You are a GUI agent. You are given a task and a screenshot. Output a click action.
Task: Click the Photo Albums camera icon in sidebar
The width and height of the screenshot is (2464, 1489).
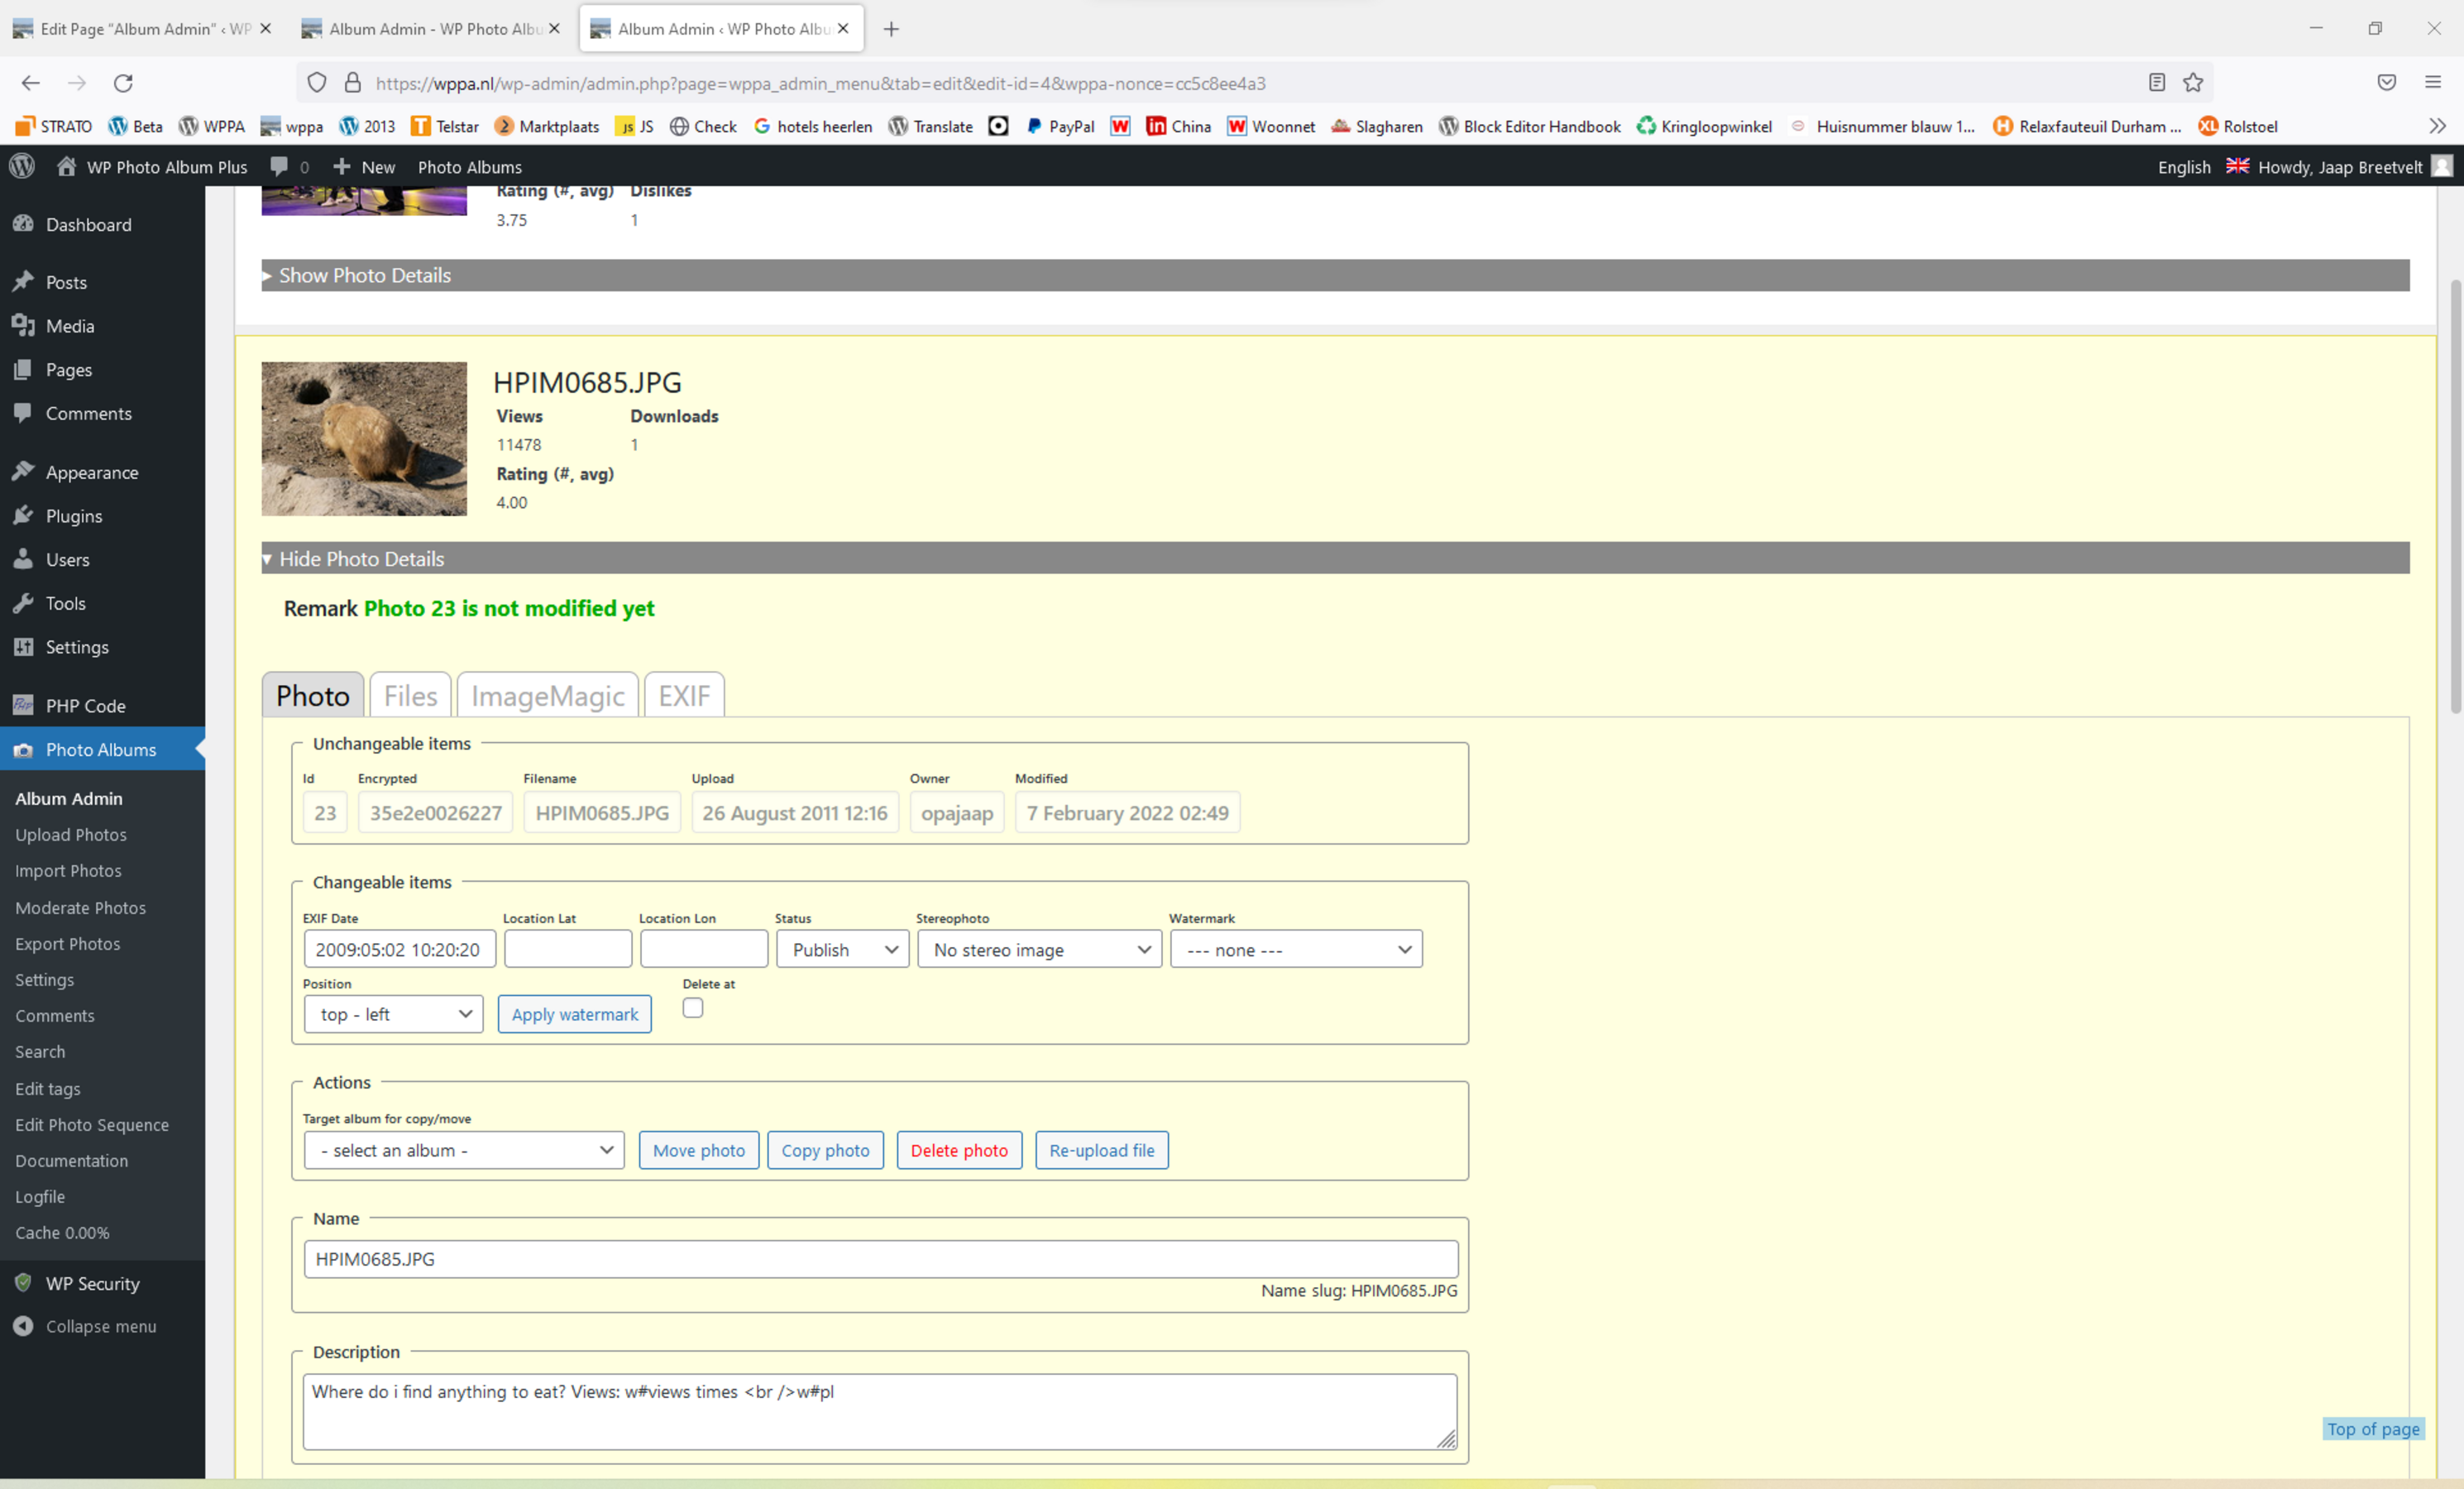click(23, 750)
